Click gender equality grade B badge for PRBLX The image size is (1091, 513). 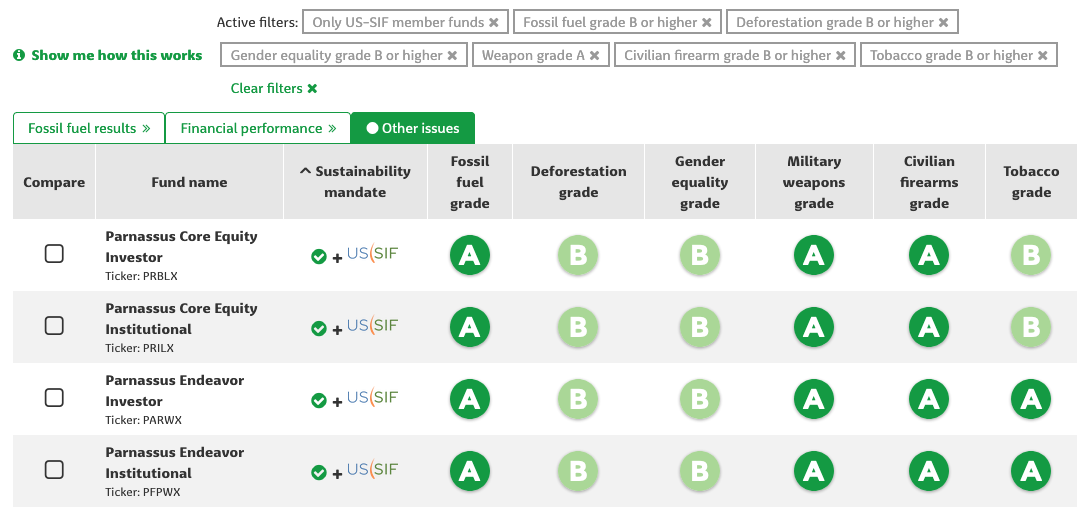[x=699, y=255]
